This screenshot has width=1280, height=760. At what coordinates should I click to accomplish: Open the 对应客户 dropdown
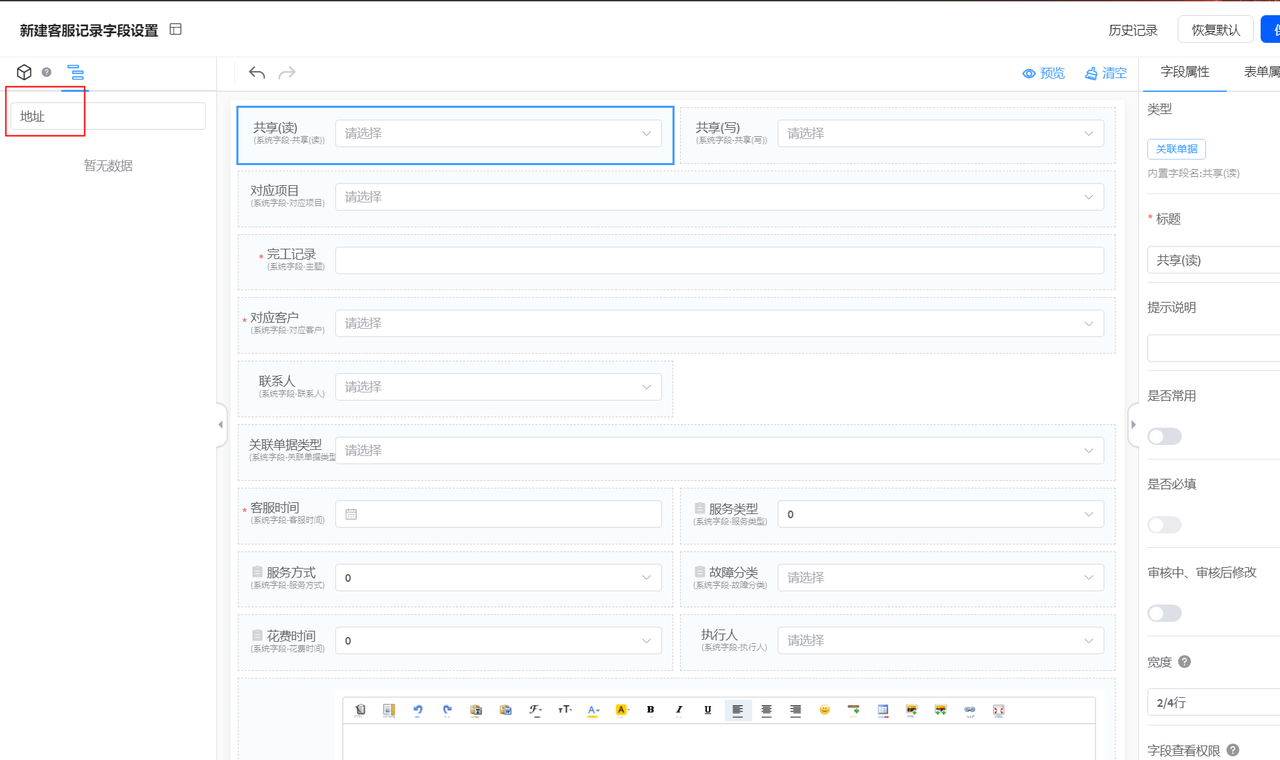point(719,323)
